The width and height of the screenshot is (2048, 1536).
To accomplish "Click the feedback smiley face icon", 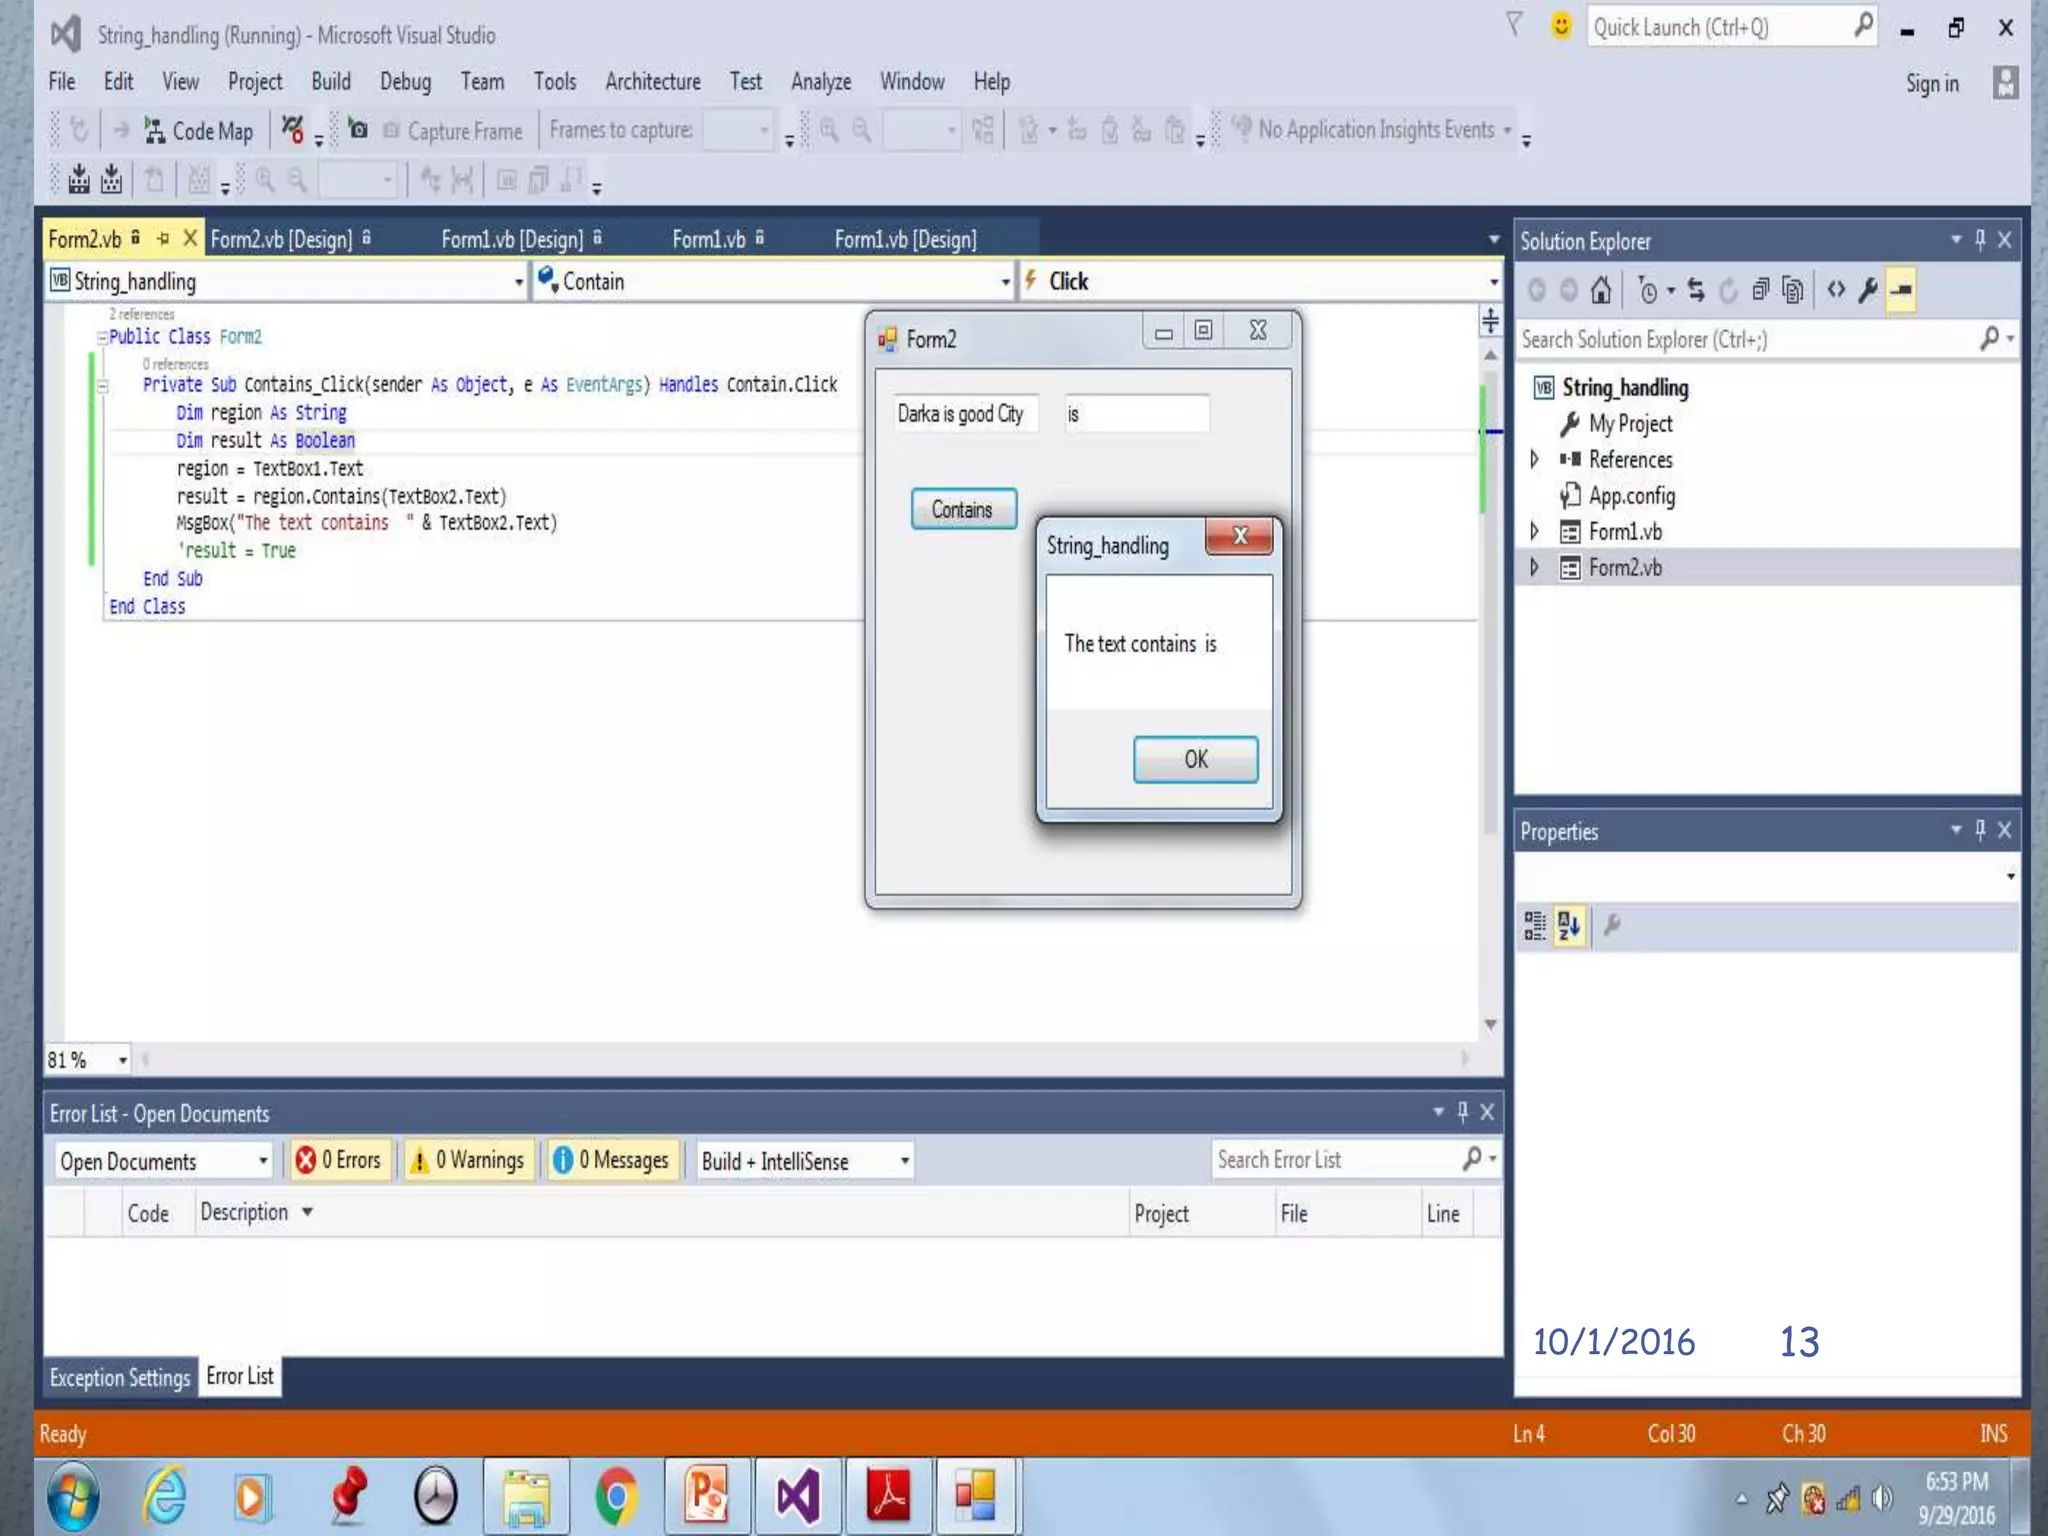I will [x=1560, y=26].
